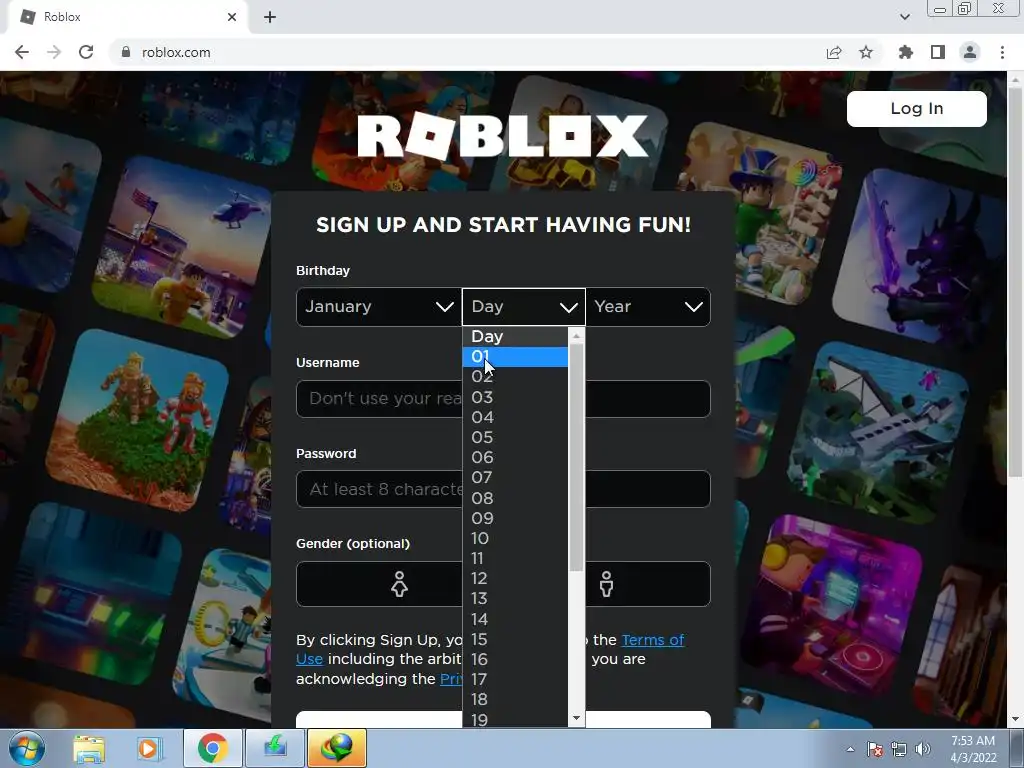This screenshot has width=1024, height=768.
Task: Open the tab search chevron
Action: [904, 17]
